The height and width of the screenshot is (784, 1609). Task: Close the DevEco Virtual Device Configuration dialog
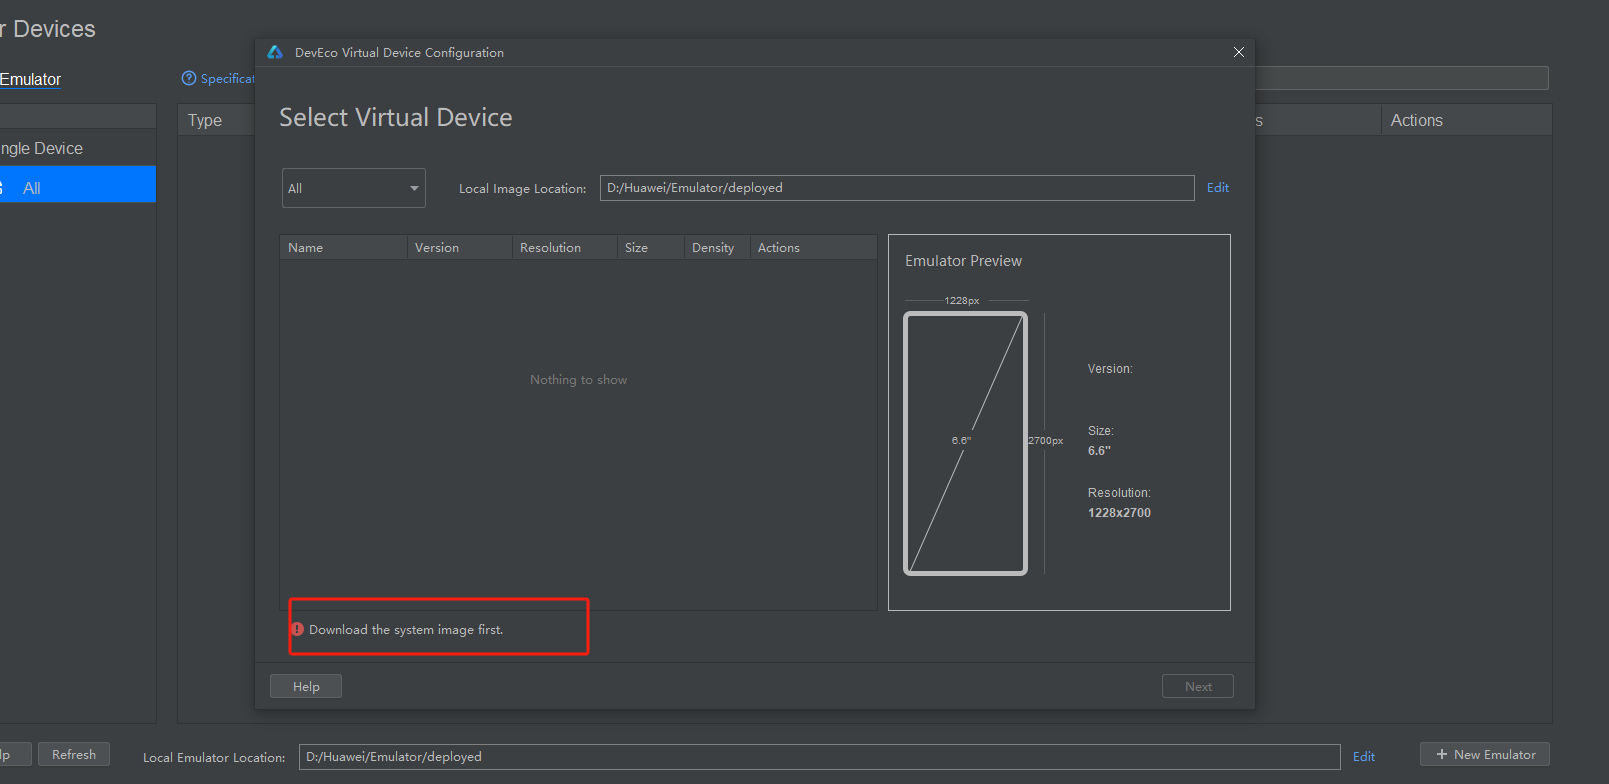1239,52
